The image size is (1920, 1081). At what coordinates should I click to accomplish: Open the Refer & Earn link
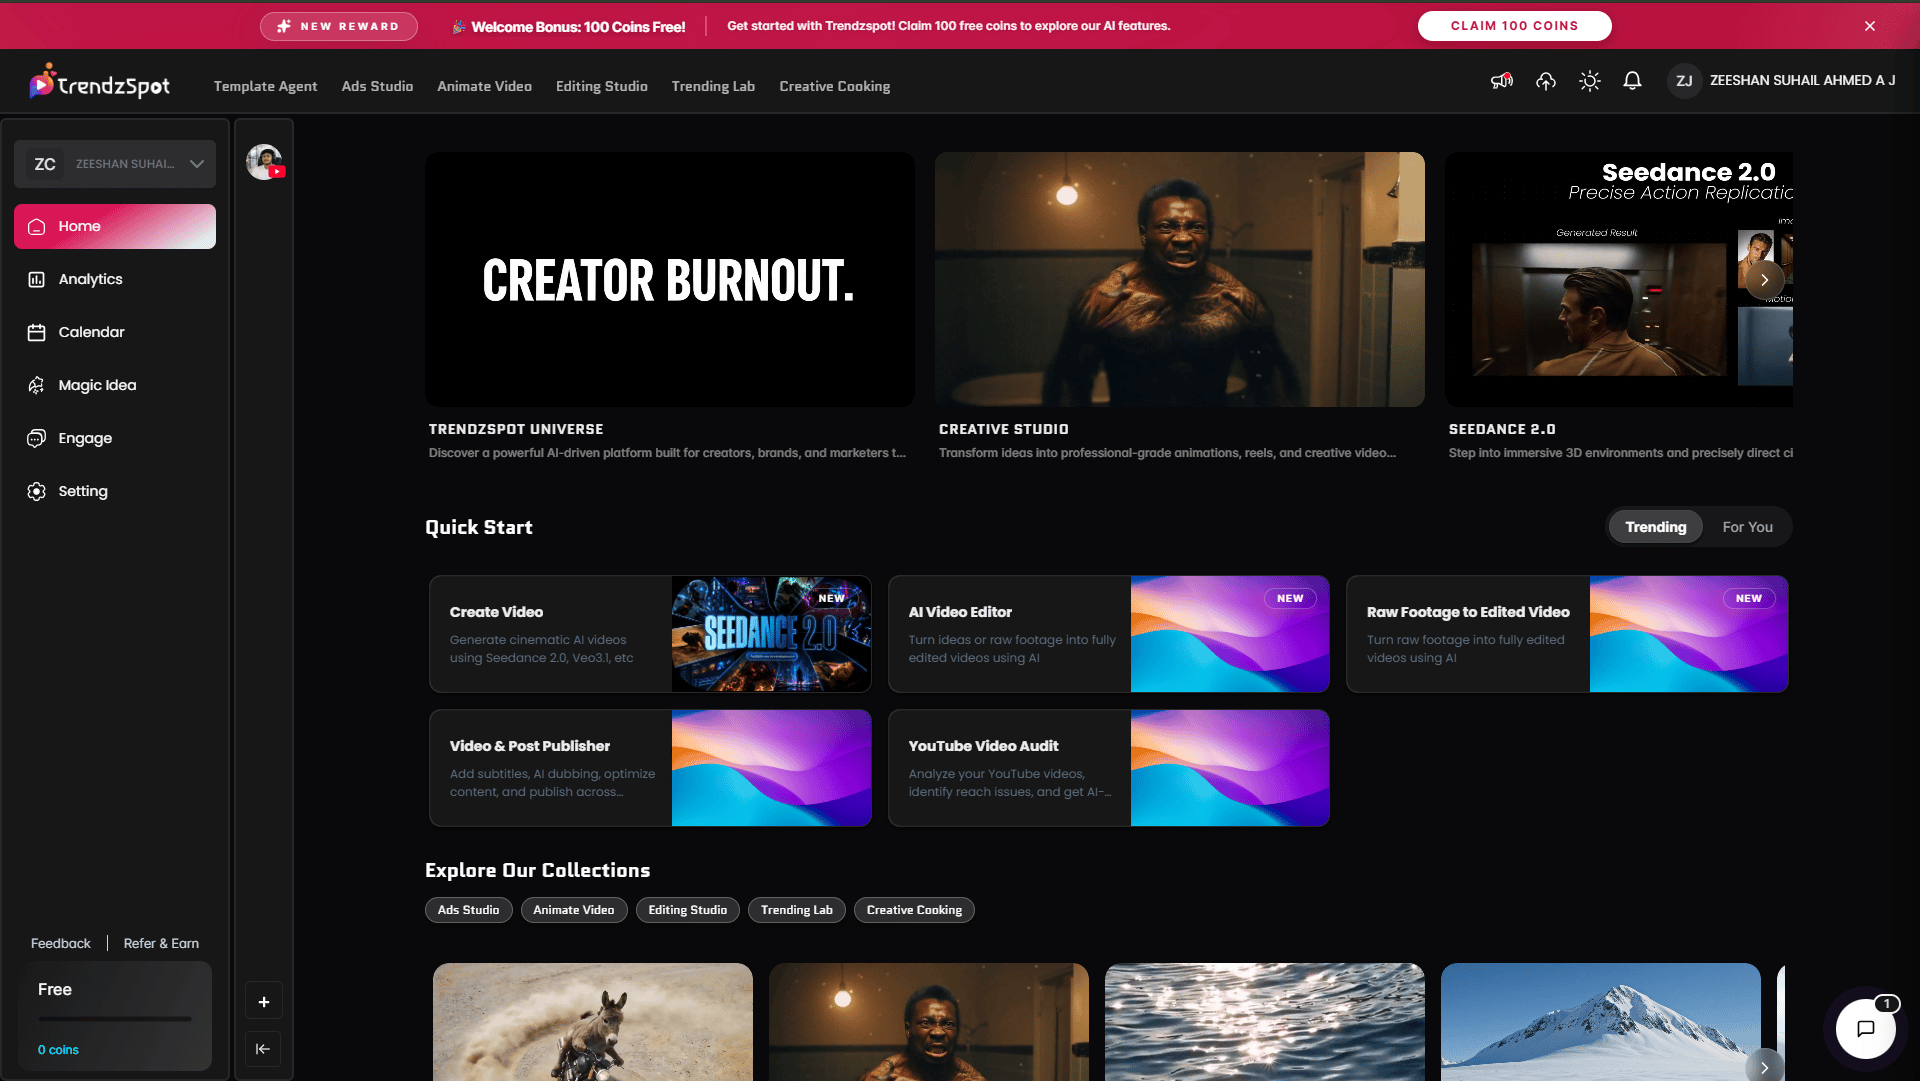[x=161, y=944]
